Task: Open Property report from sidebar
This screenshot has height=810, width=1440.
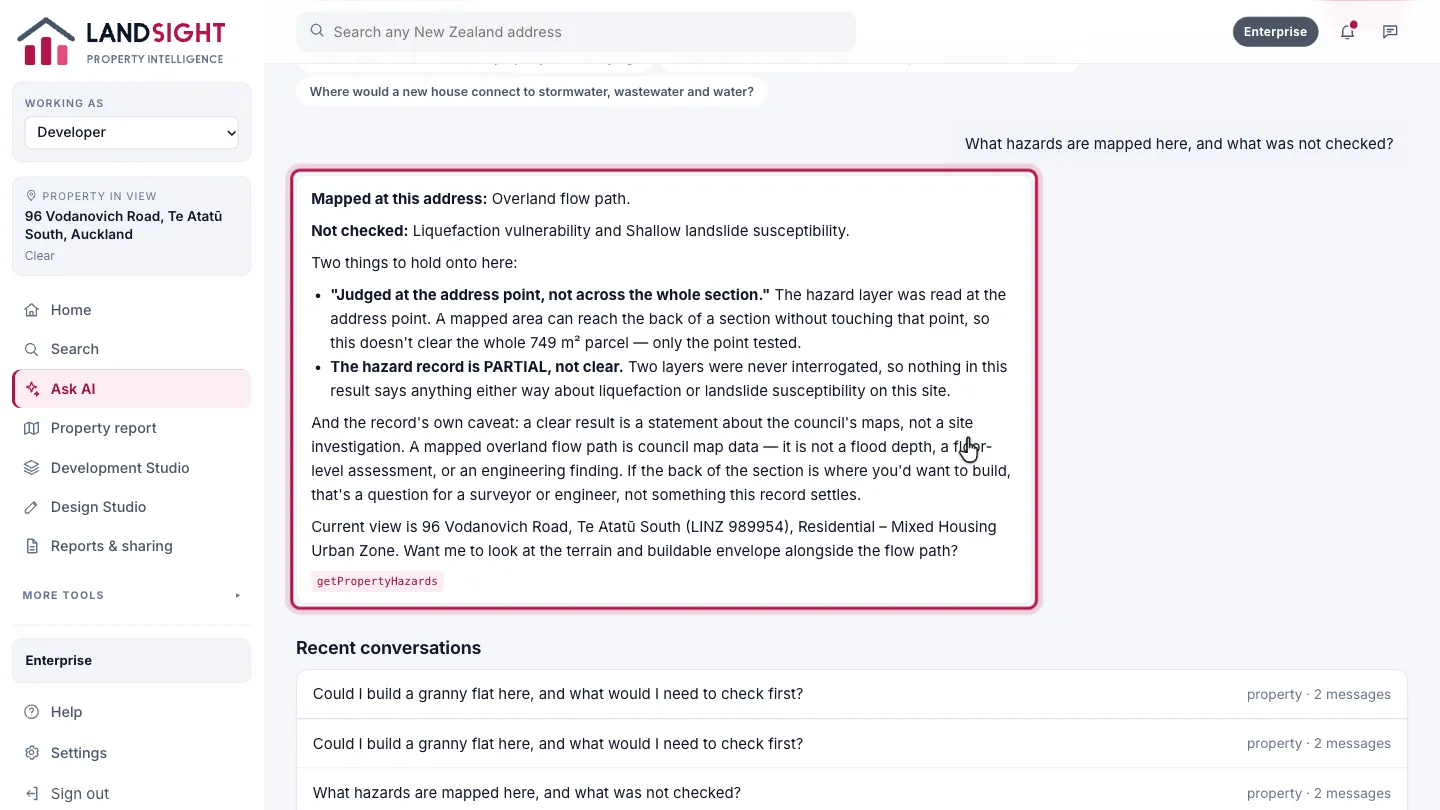Action: 132,428
